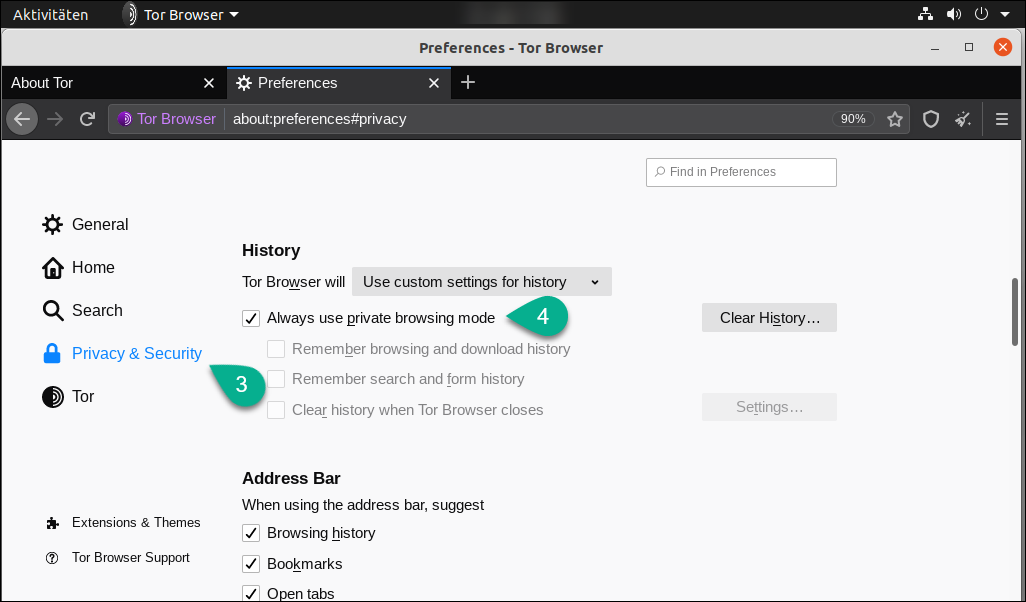This screenshot has width=1026, height=602.
Task: Expand the history settings dropdown
Action: pyautogui.click(x=481, y=282)
